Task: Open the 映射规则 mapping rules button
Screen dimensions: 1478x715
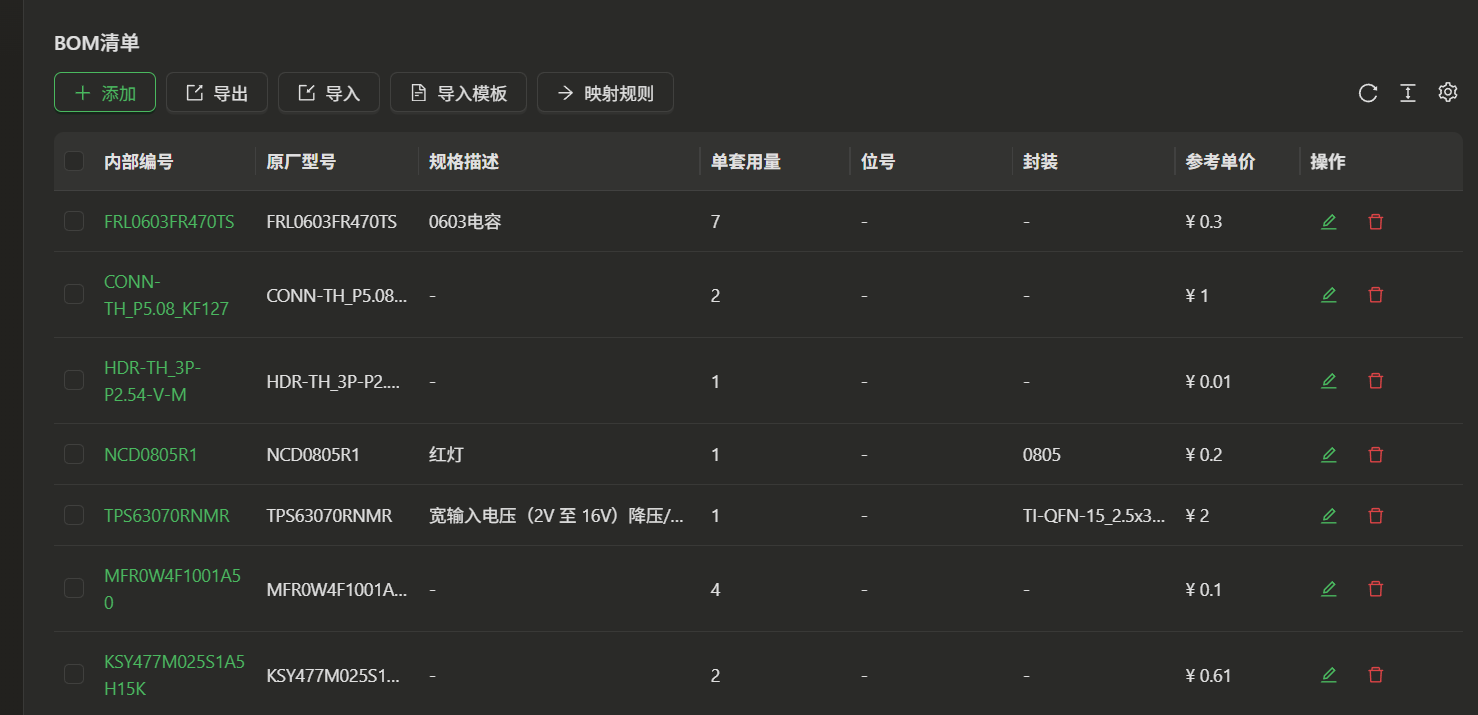Action: click(x=605, y=93)
